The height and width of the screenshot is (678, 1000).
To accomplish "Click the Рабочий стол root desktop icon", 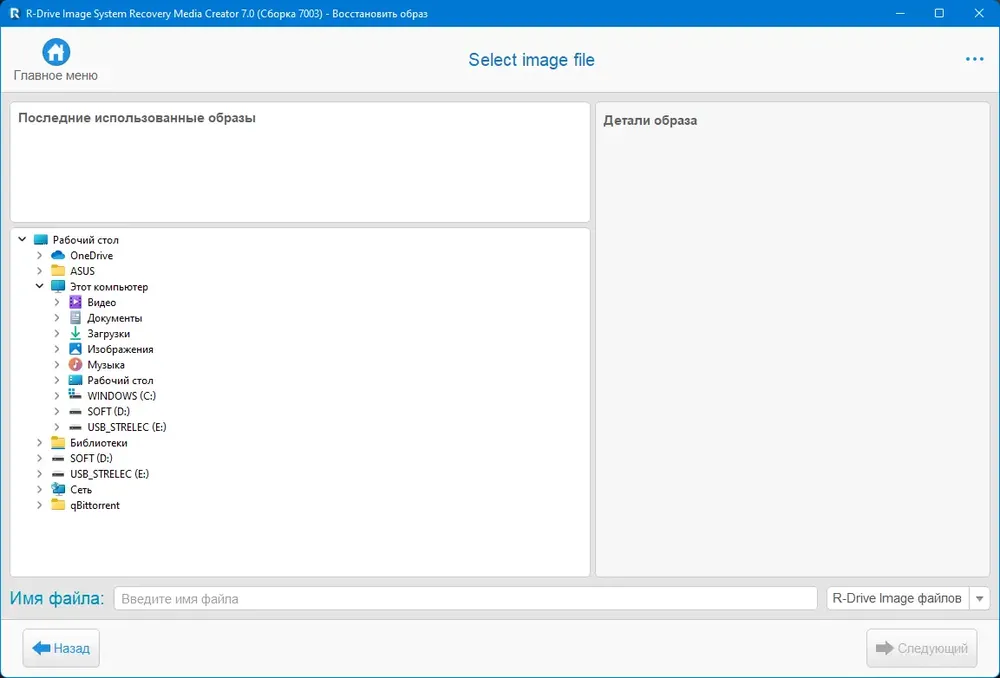I will tap(41, 240).
